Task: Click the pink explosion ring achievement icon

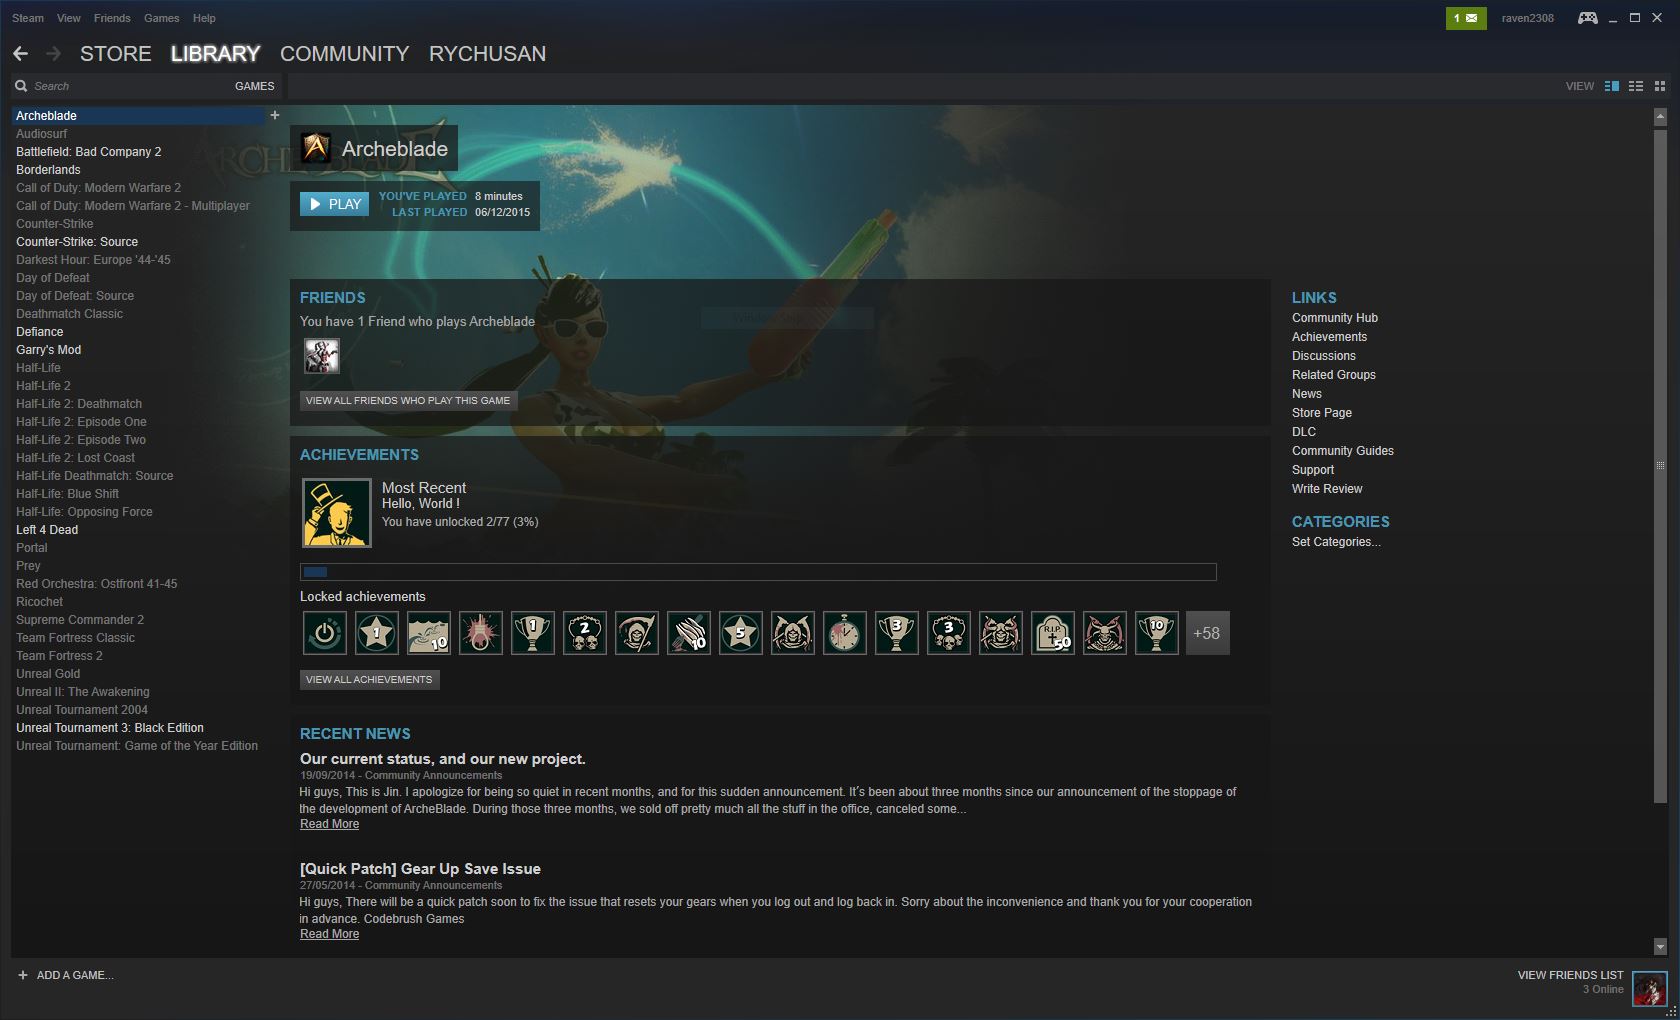Action: point(481,633)
